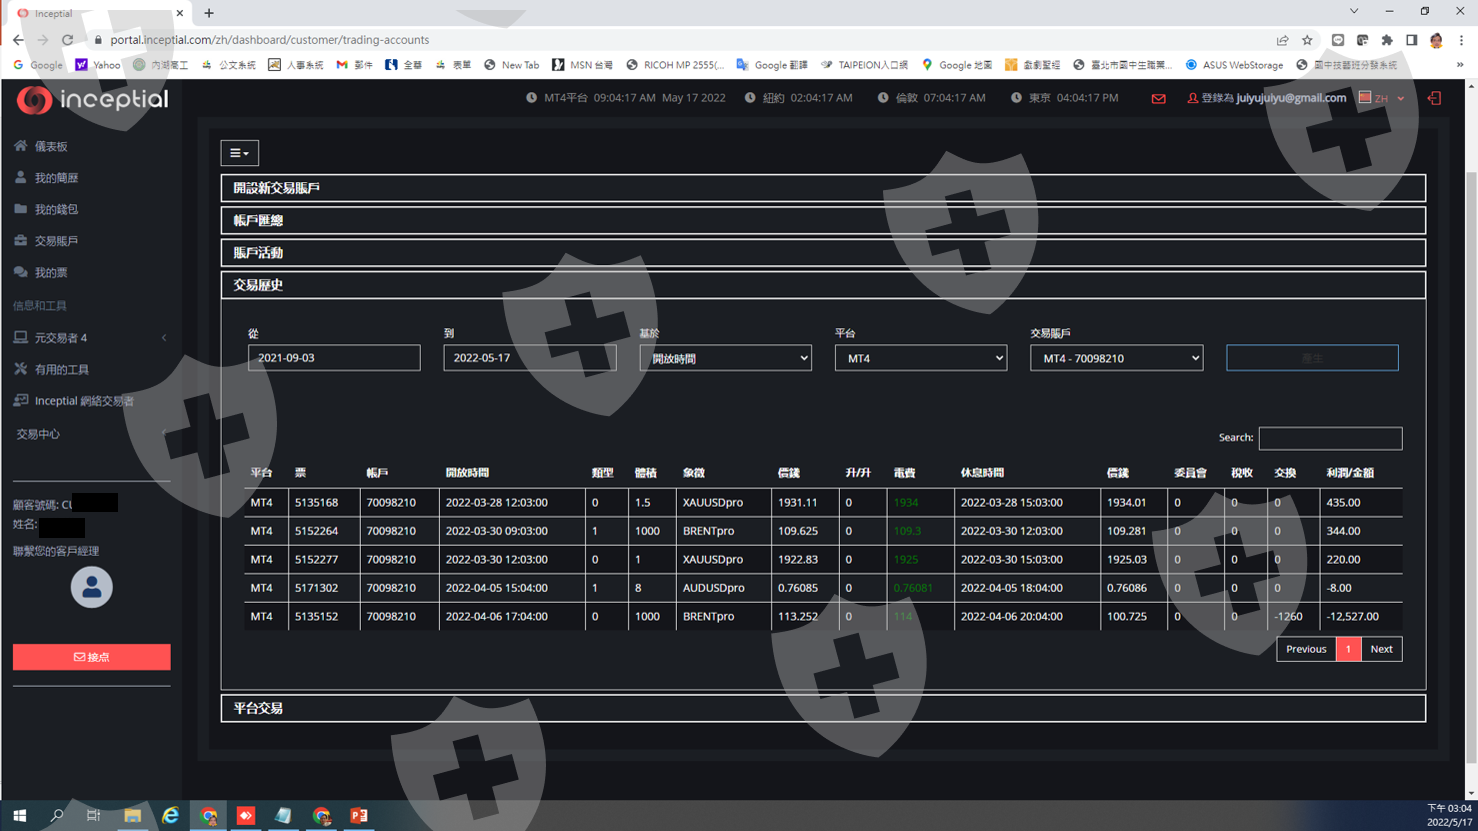The image size is (1478, 831).
Task: Open the 基於 open time dropdown
Action: point(725,358)
